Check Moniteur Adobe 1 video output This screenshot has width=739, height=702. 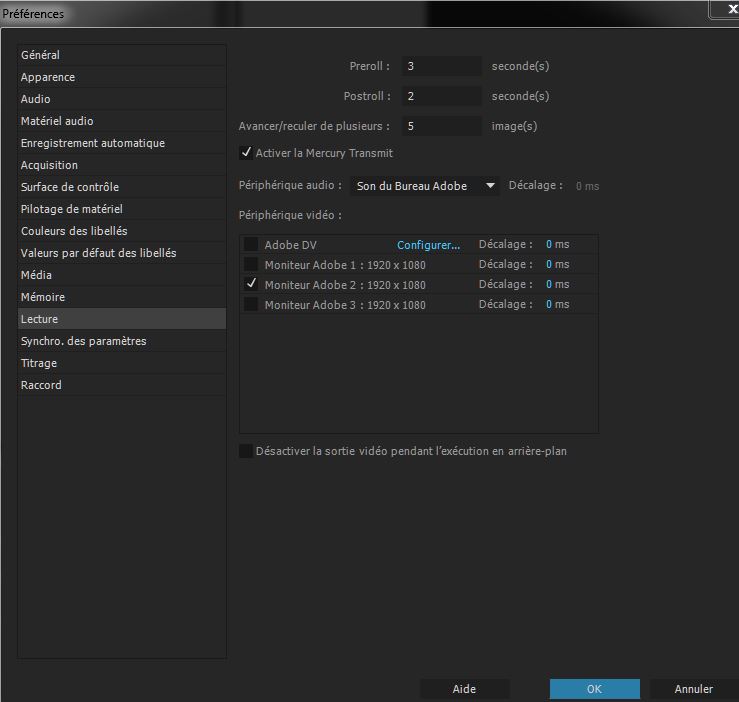(x=251, y=265)
